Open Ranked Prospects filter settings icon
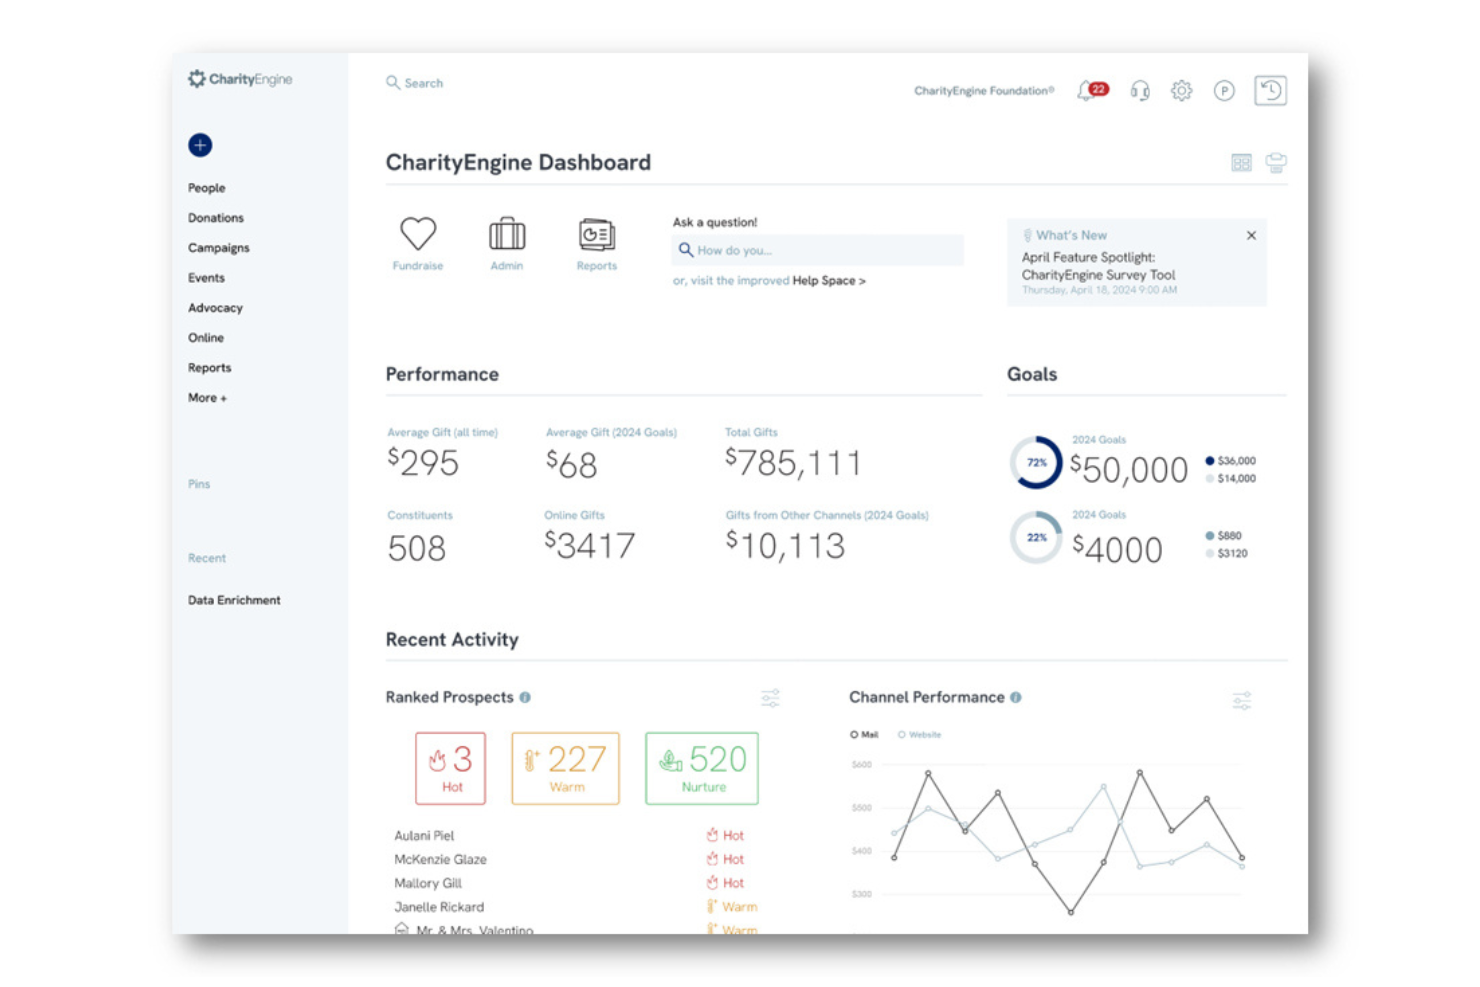 click(770, 698)
